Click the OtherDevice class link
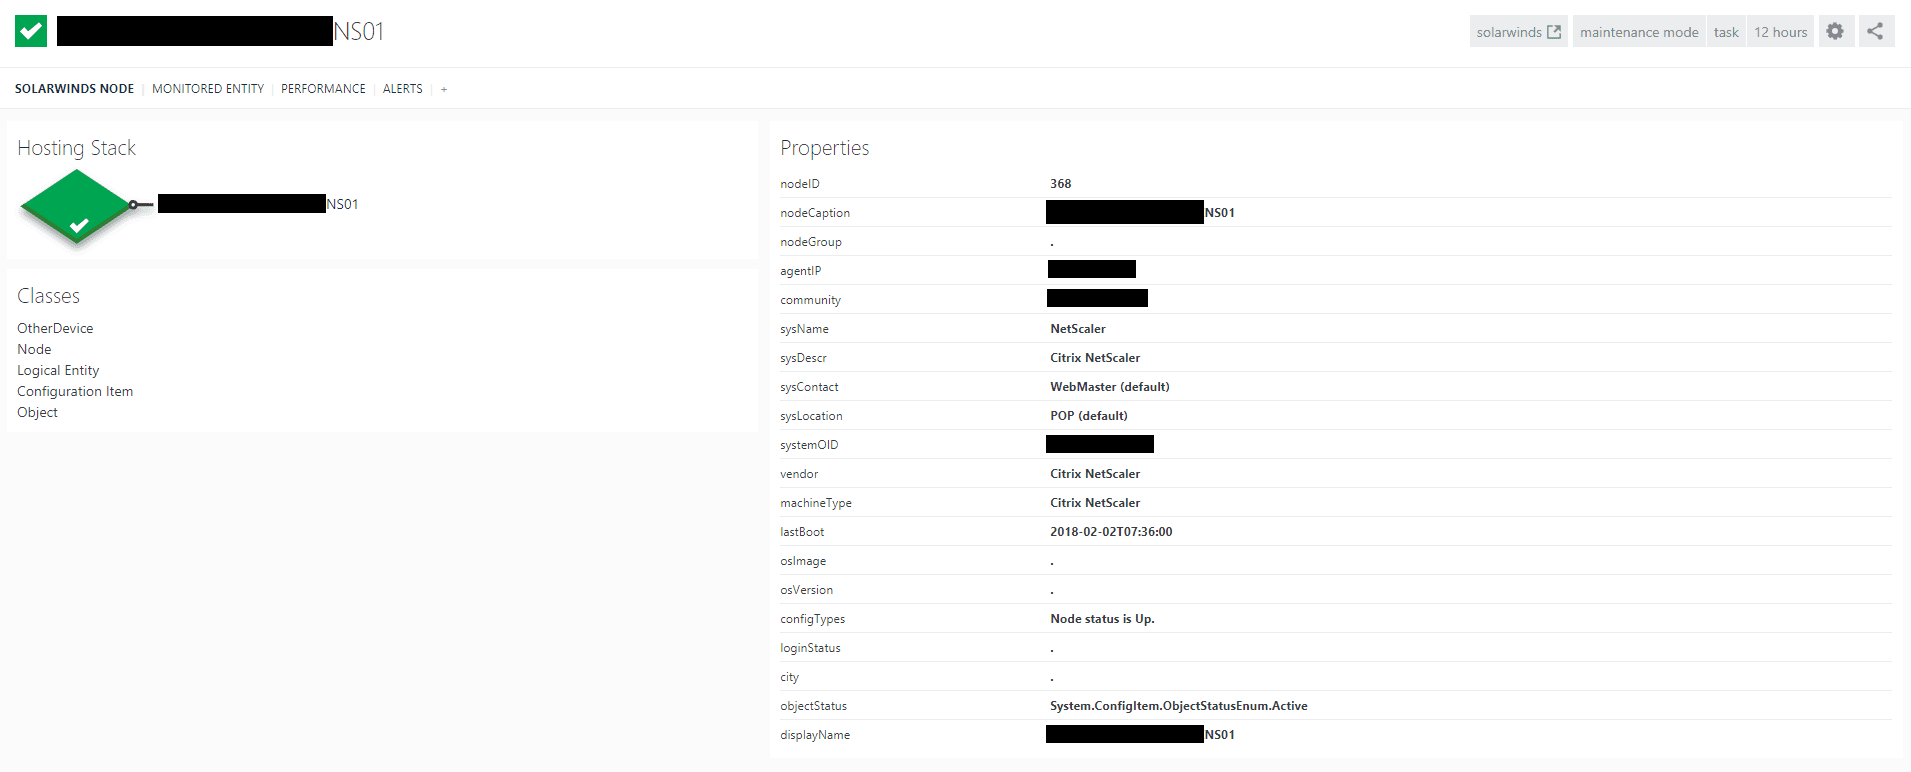This screenshot has height=772, width=1911. 55,328
